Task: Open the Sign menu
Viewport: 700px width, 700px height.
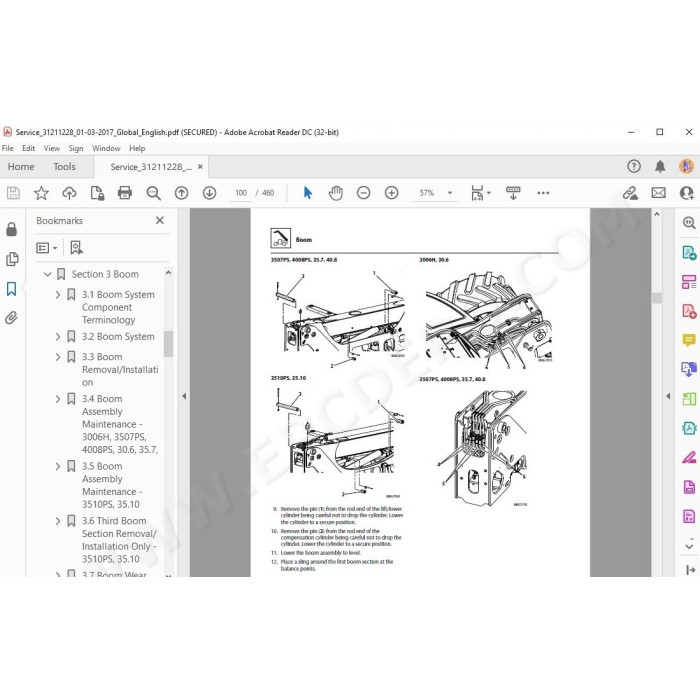Action: pyautogui.click(x=76, y=148)
